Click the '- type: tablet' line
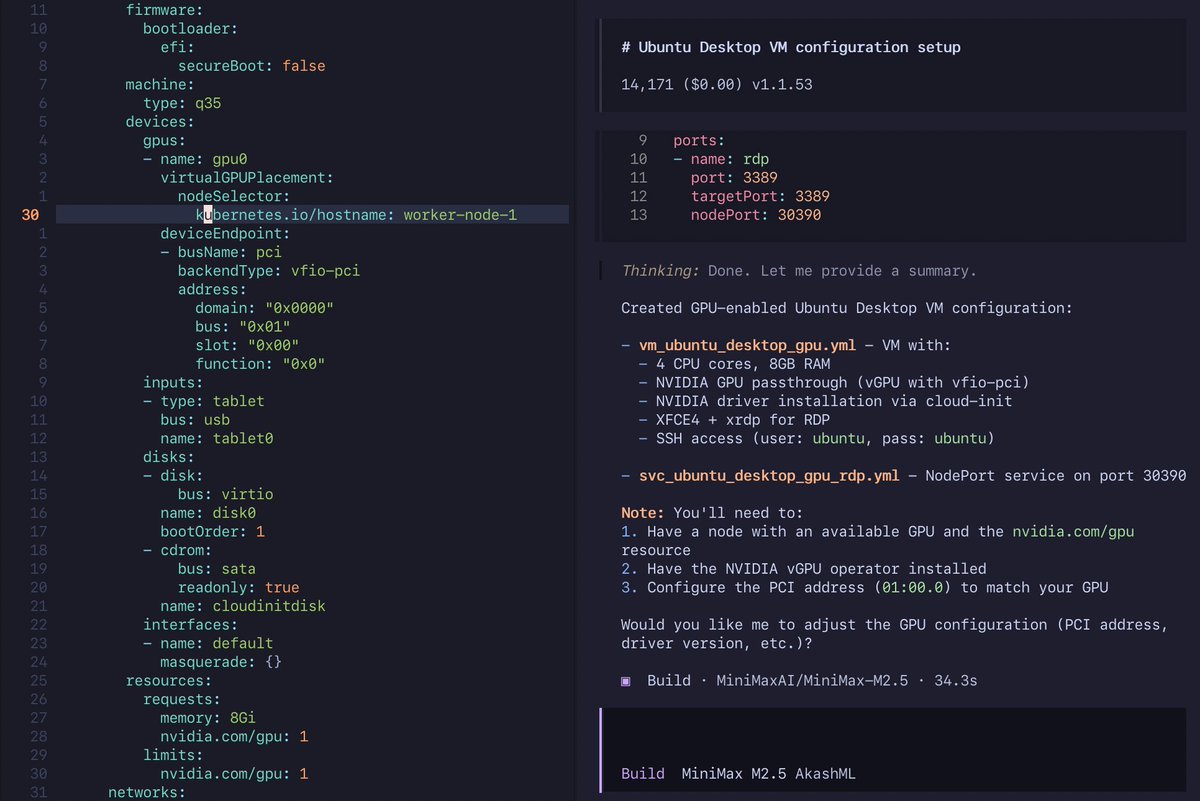Viewport: 1200px width, 801px height. point(204,401)
